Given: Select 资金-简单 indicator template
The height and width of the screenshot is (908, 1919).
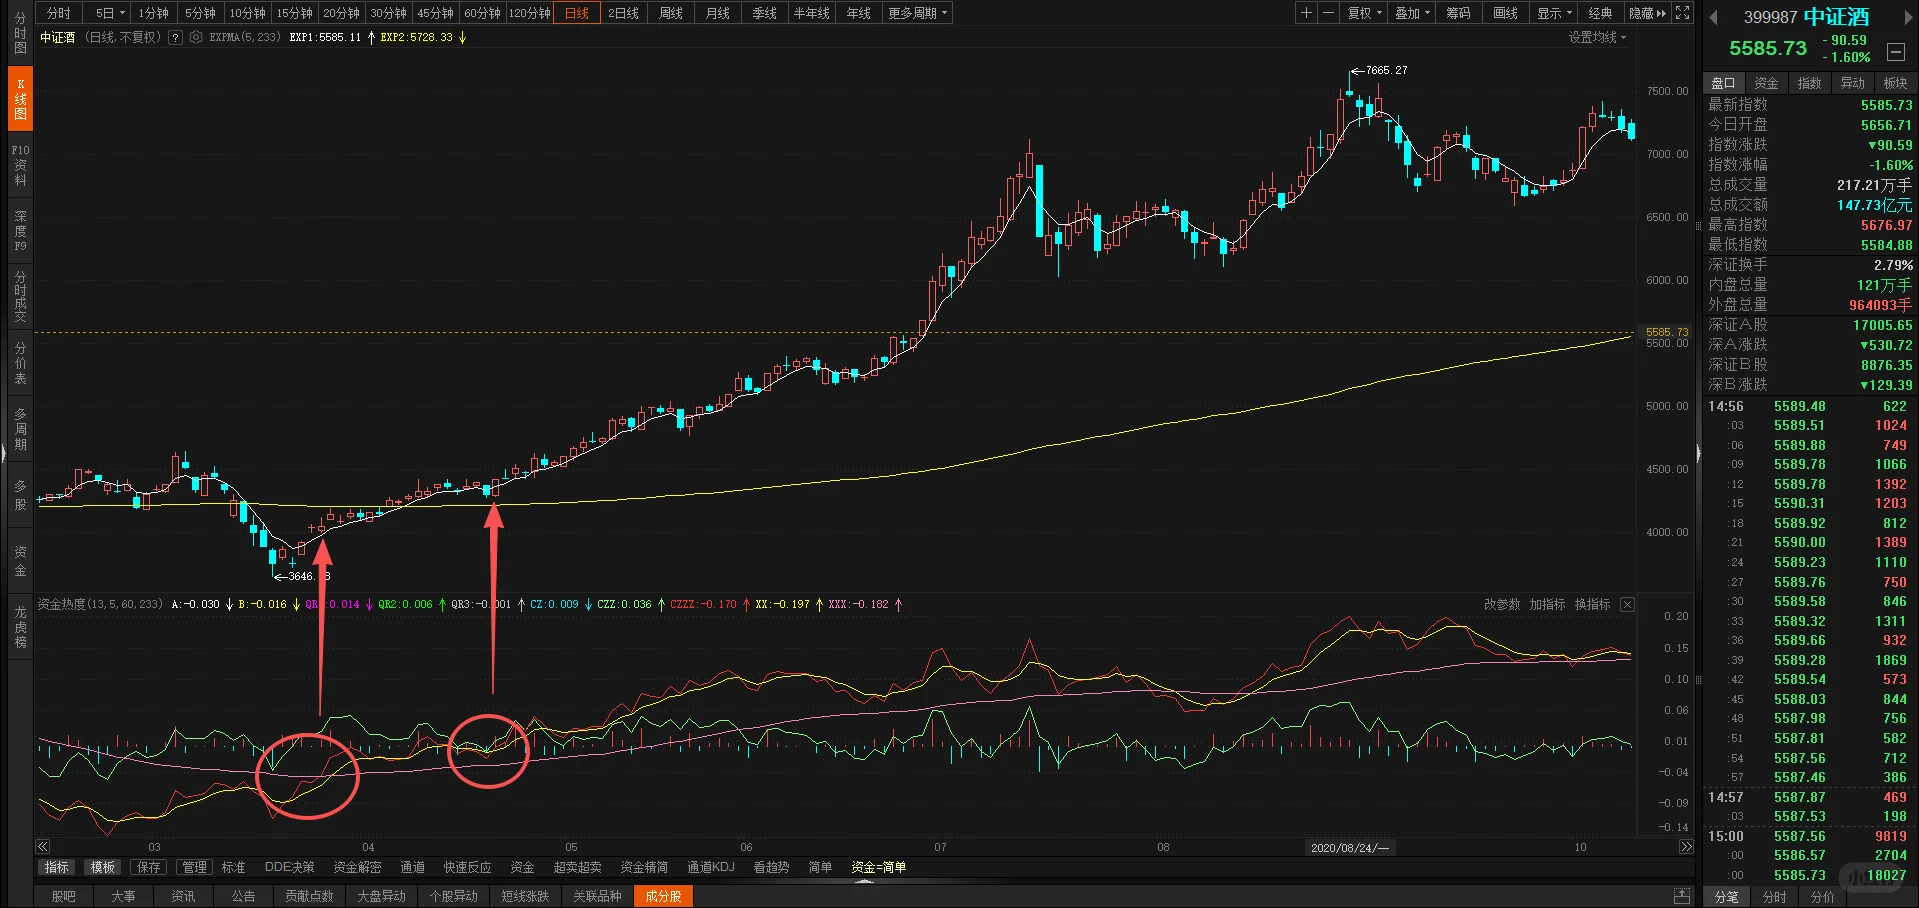Looking at the screenshot, I should (878, 867).
